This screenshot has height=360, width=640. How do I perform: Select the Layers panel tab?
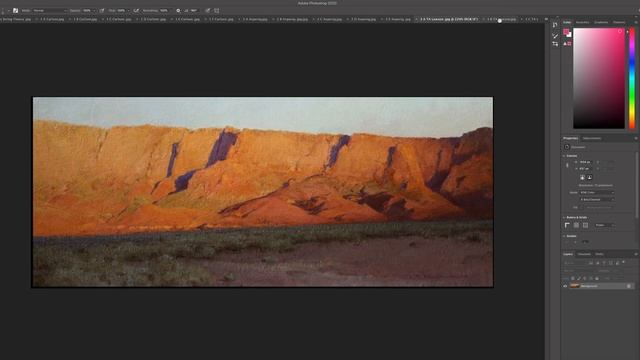coord(568,254)
